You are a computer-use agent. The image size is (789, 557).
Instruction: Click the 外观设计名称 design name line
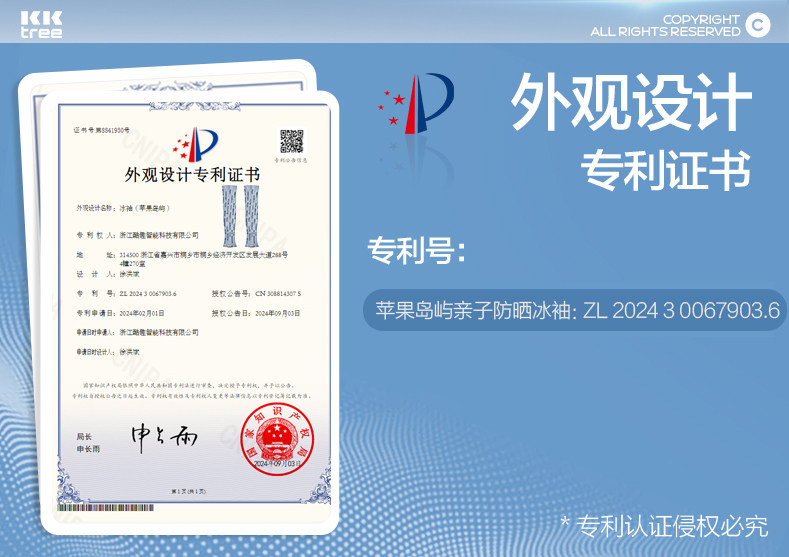pos(124,208)
